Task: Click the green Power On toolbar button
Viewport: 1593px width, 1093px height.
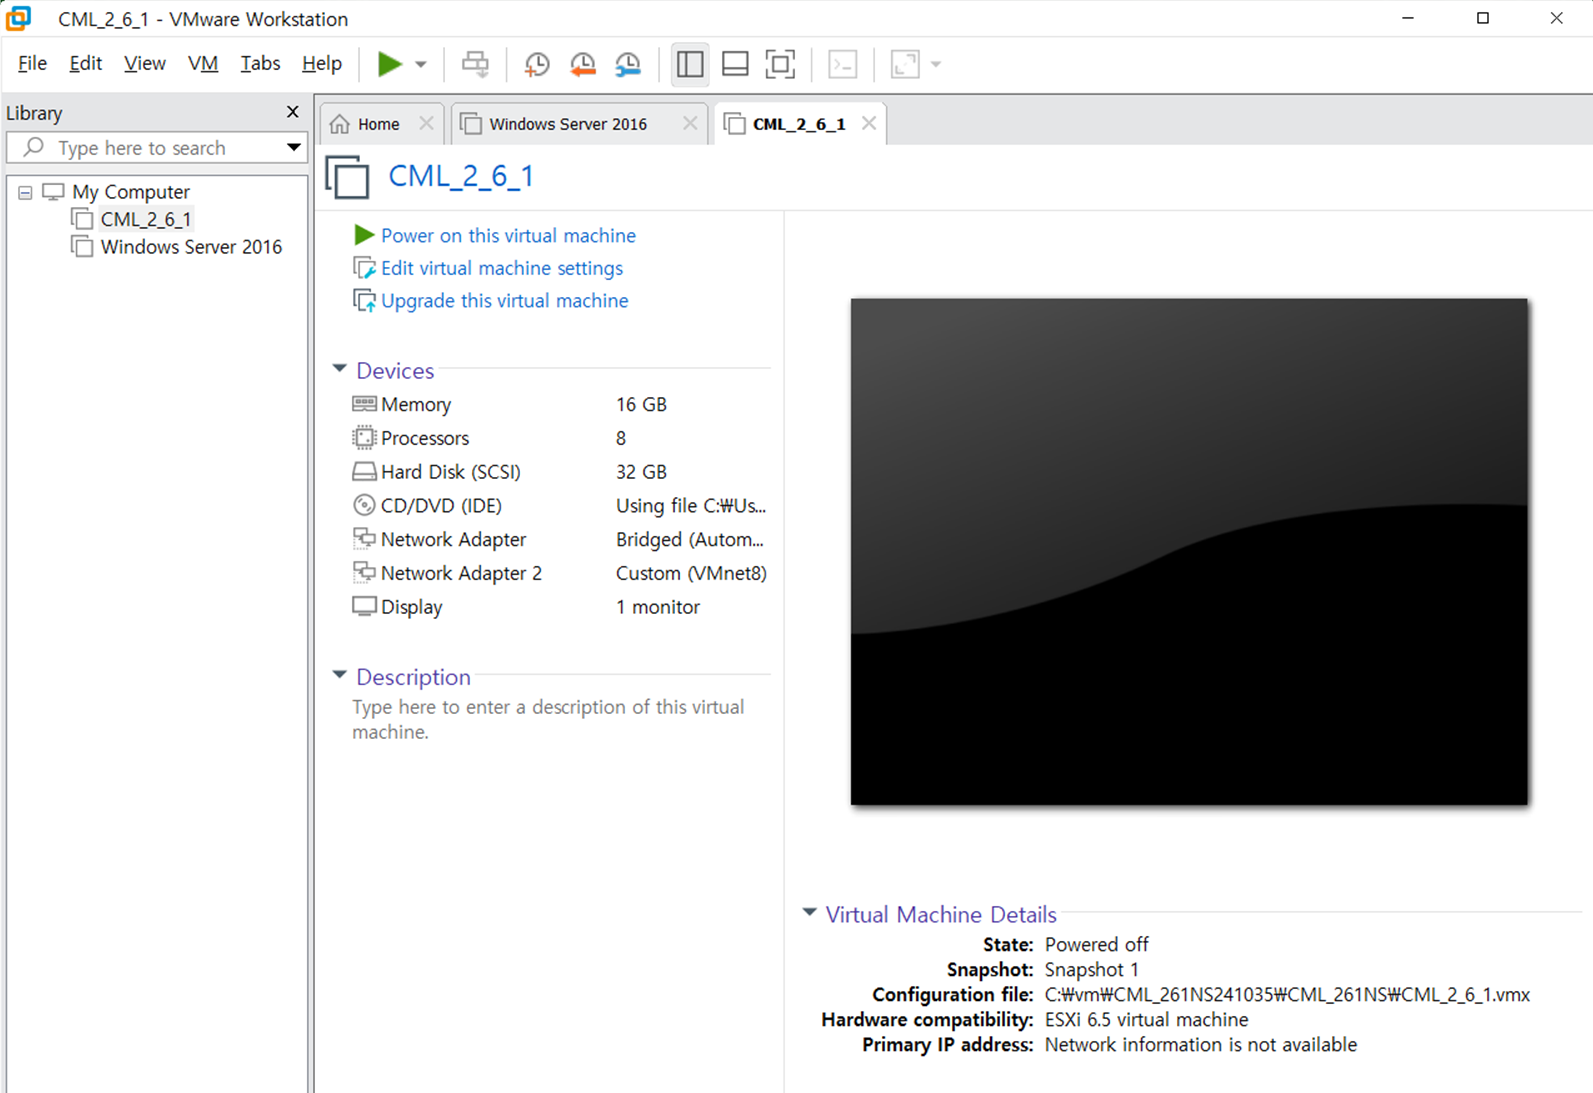Action: click(389, 64)
